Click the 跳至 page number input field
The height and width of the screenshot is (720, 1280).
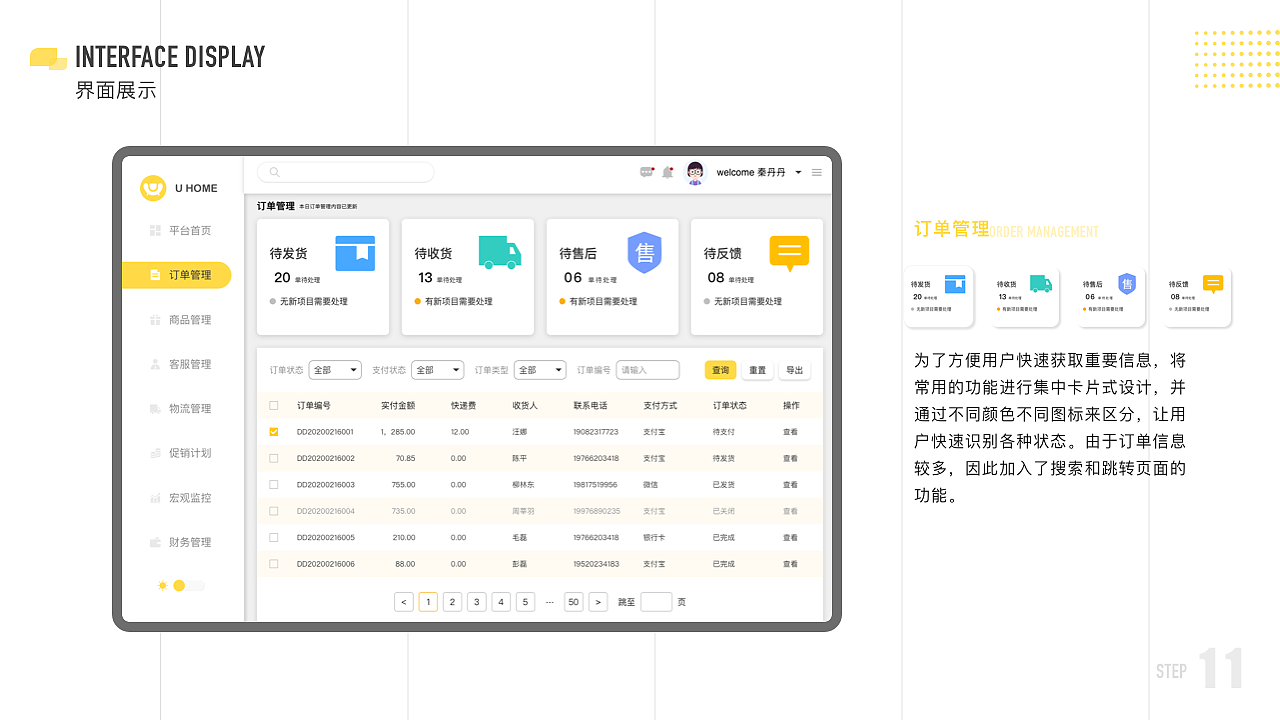pyautogui.click(x=656, y=601)
